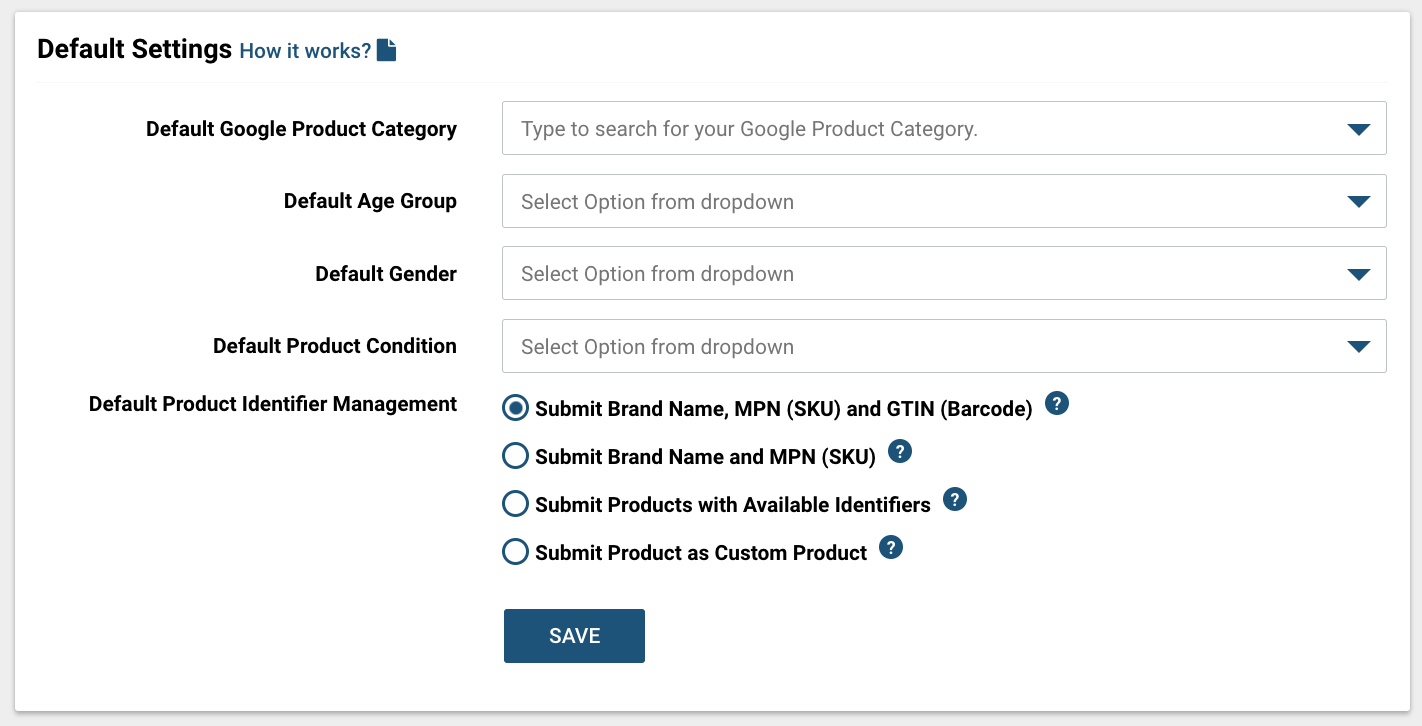Click the Default Settings heading
Screen dimensions: 1422x726
(x=135, y=49)
